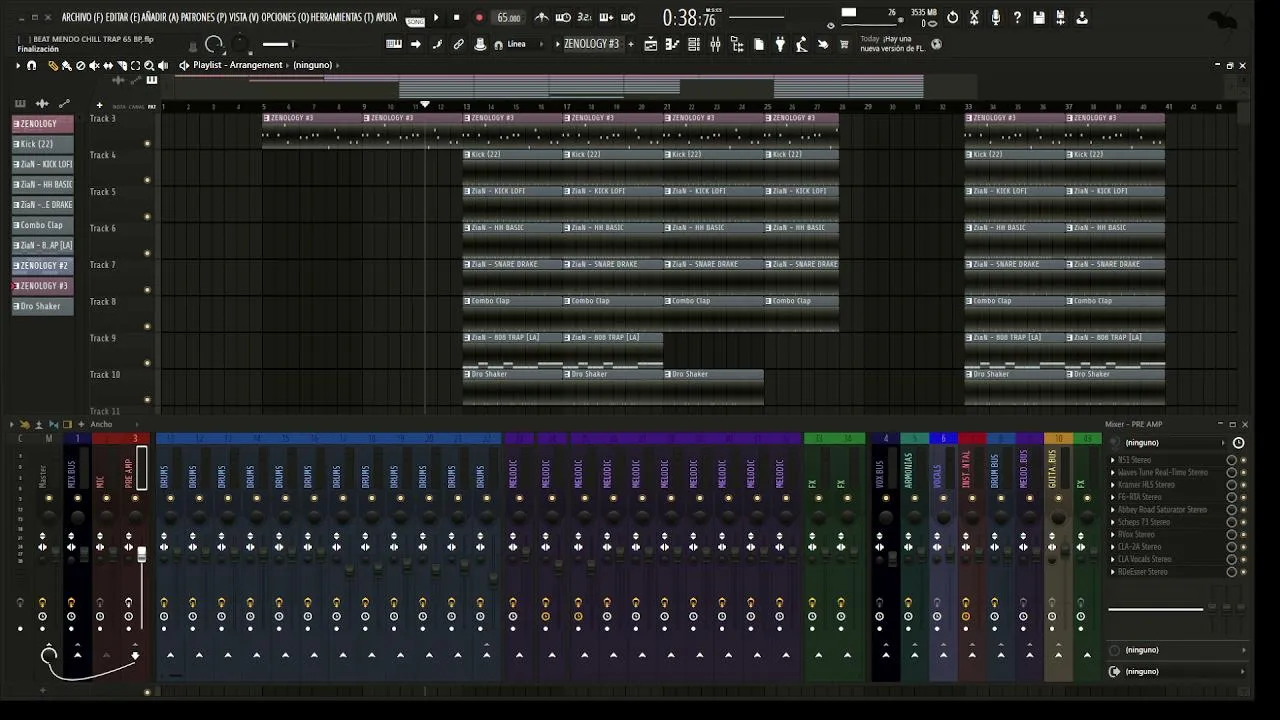1280x720 pixels.
Task: Click the link chain icon in toolbar
Action: point(458,44)
